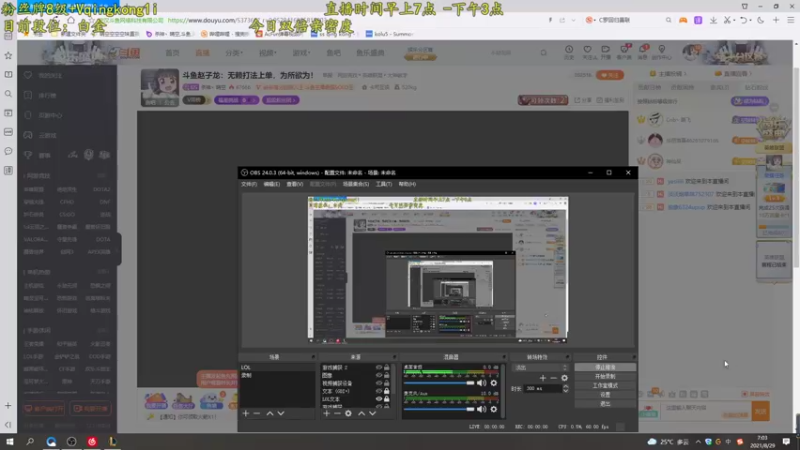
Task: Add a new source in OBS
Action: coord(327,413)
